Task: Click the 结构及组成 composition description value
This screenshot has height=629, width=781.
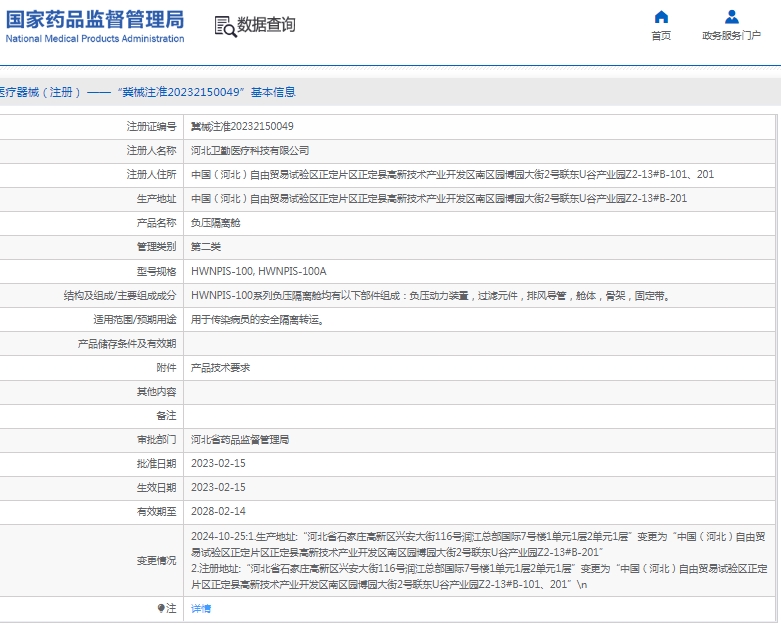Action: pyautogui.click(x=432, y=296)
